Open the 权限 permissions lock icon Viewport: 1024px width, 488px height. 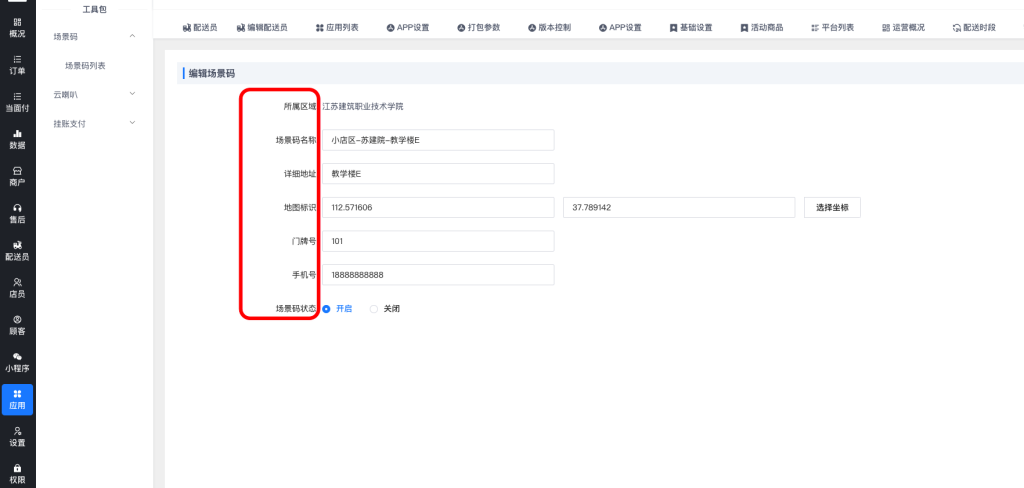(x=17, y=473)
